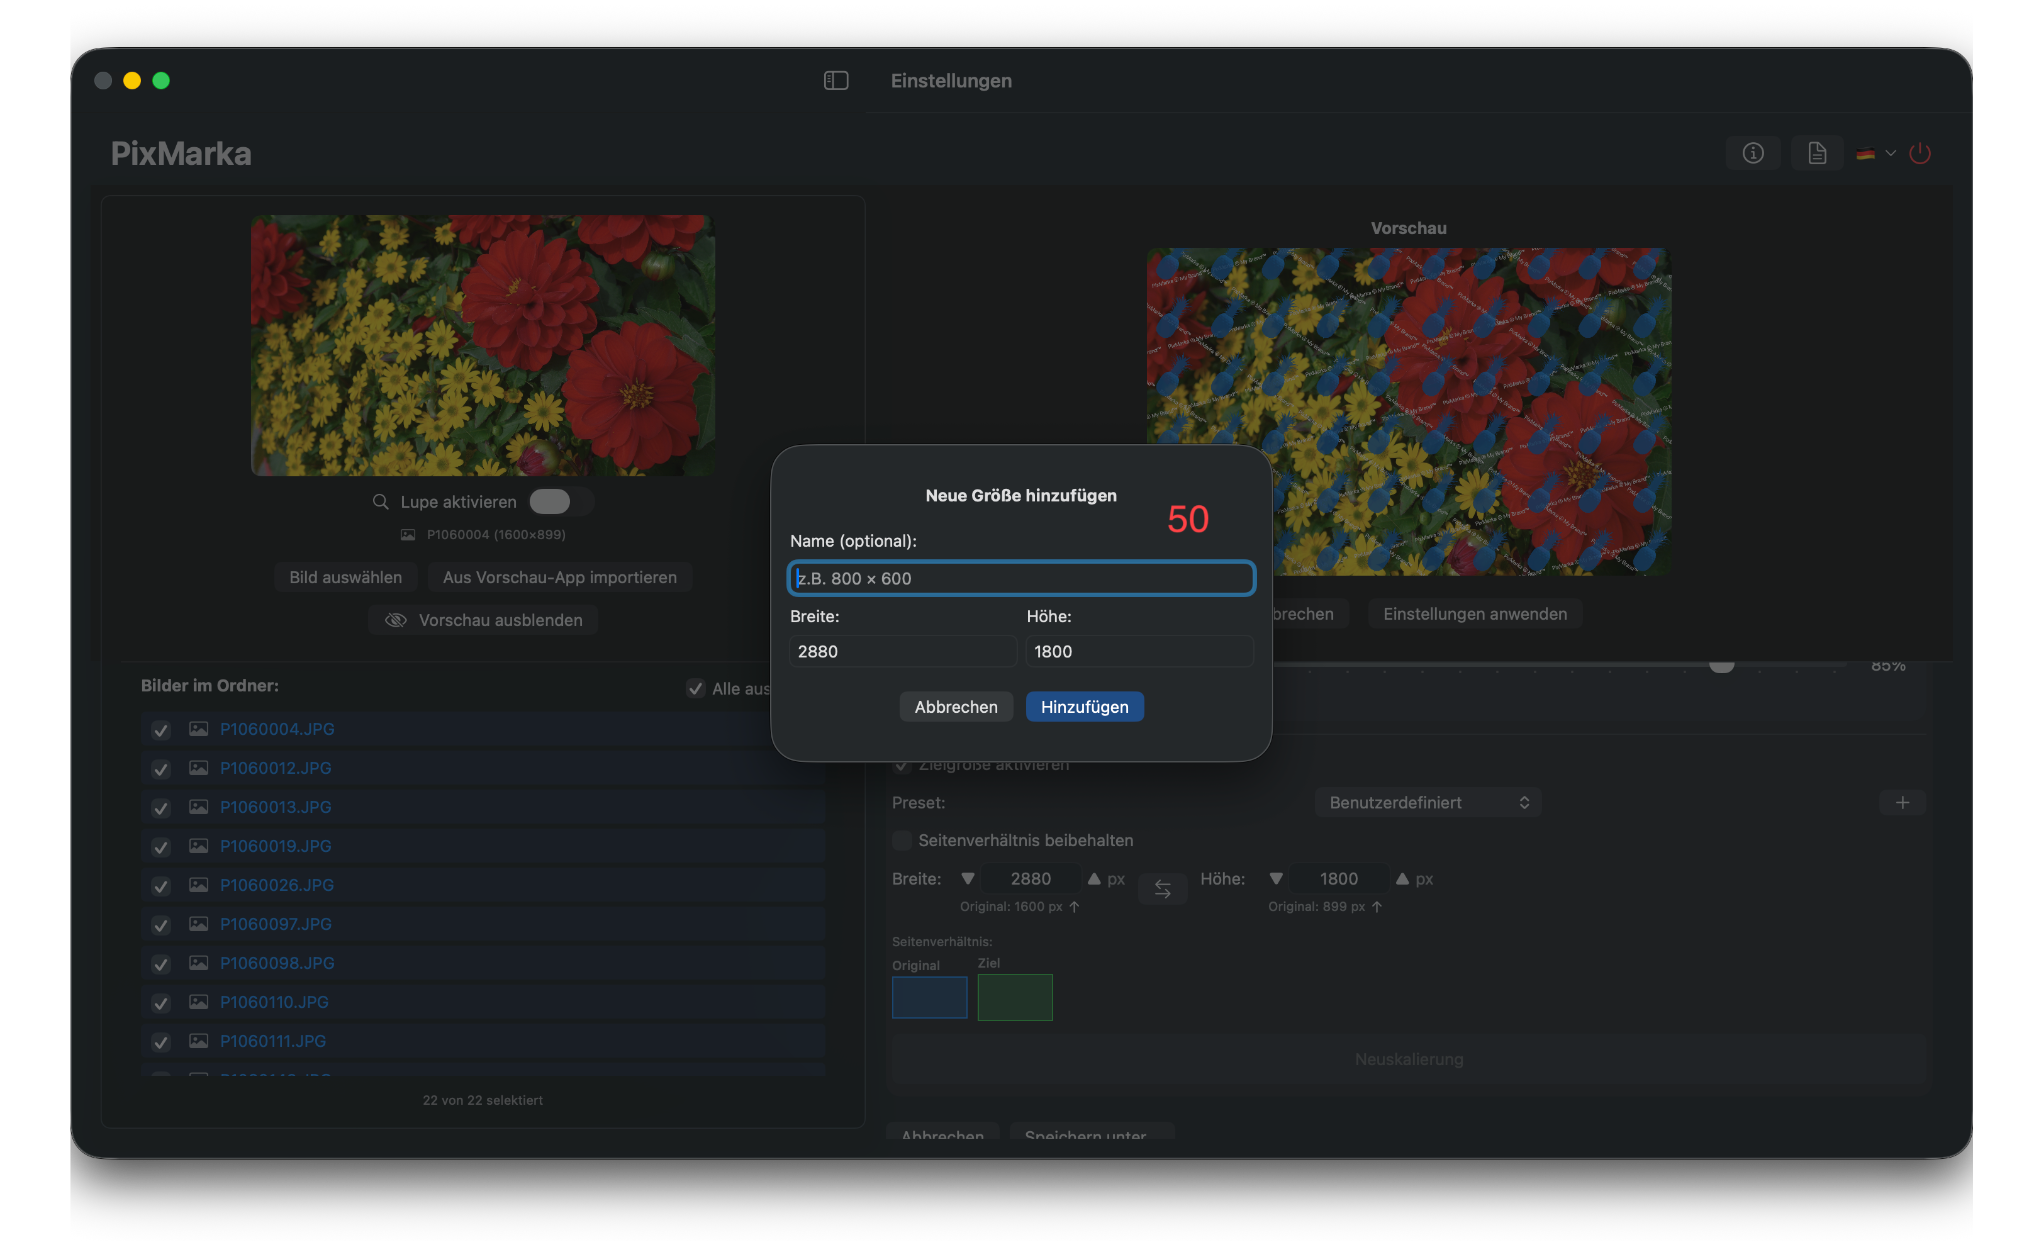2043x1252 pixels.
Task: Open the info icon button
Action: pyautogui.click(x=1752, y=153)
